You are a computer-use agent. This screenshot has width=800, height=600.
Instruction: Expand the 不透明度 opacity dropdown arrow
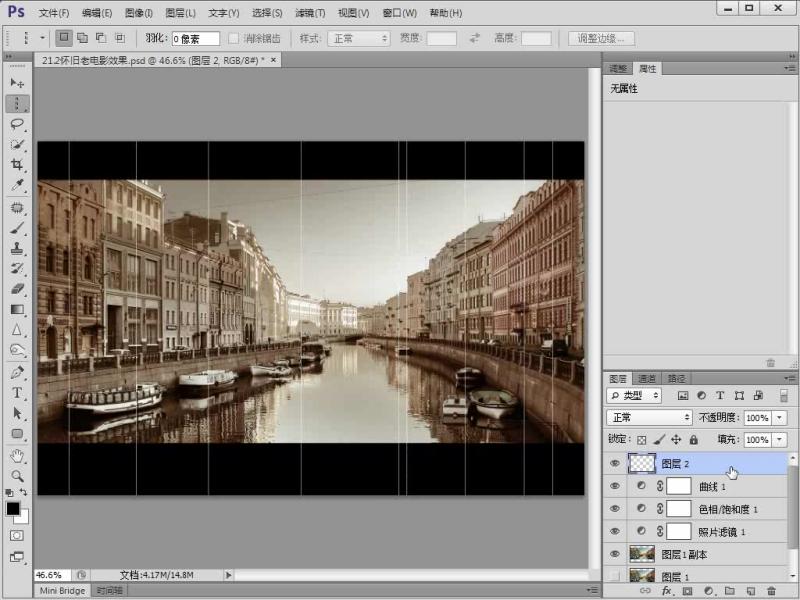pos(780,417)
